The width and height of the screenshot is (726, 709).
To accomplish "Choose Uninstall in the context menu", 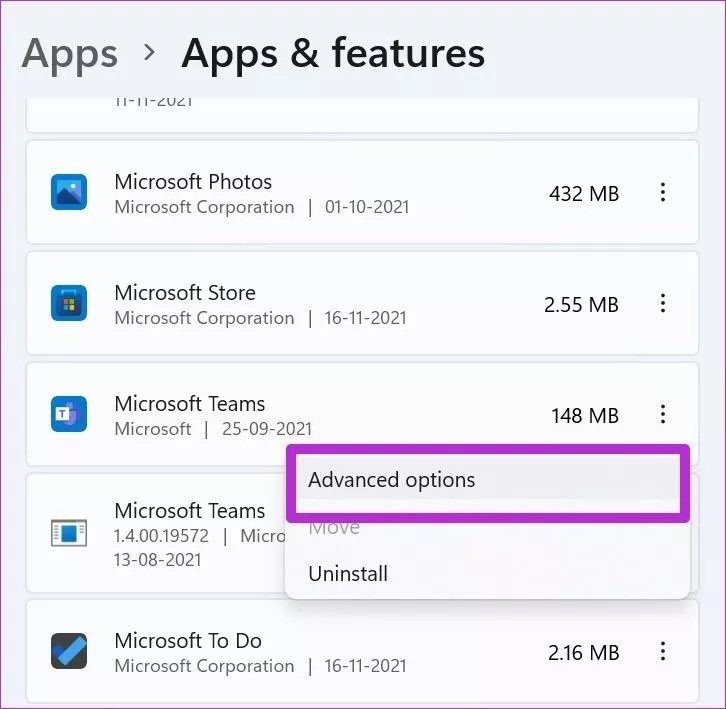I will [x=347, y=574].
